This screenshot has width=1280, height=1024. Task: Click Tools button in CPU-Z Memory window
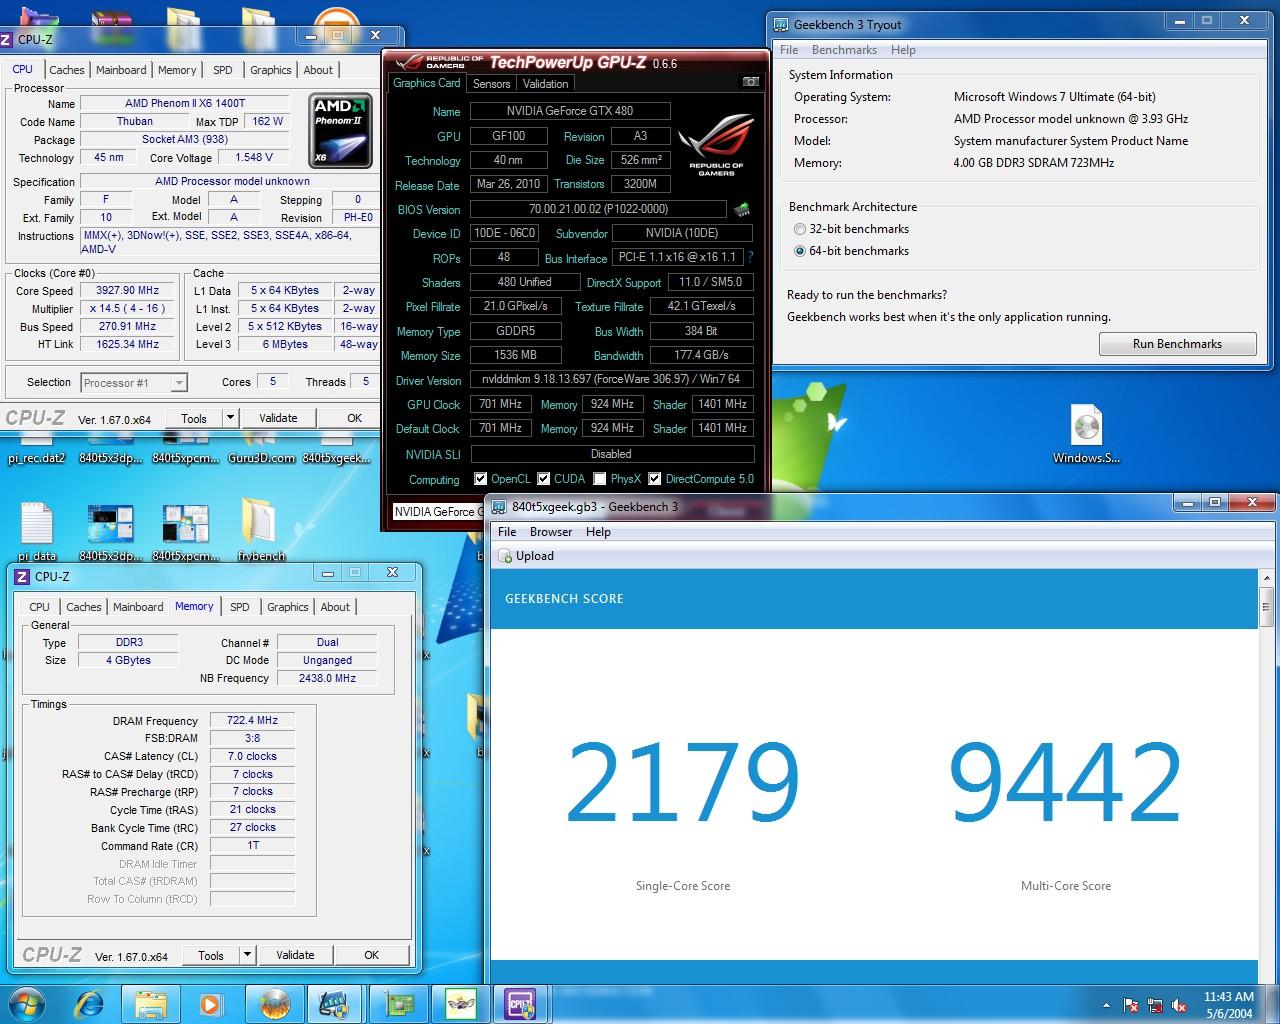click(211, 955)
